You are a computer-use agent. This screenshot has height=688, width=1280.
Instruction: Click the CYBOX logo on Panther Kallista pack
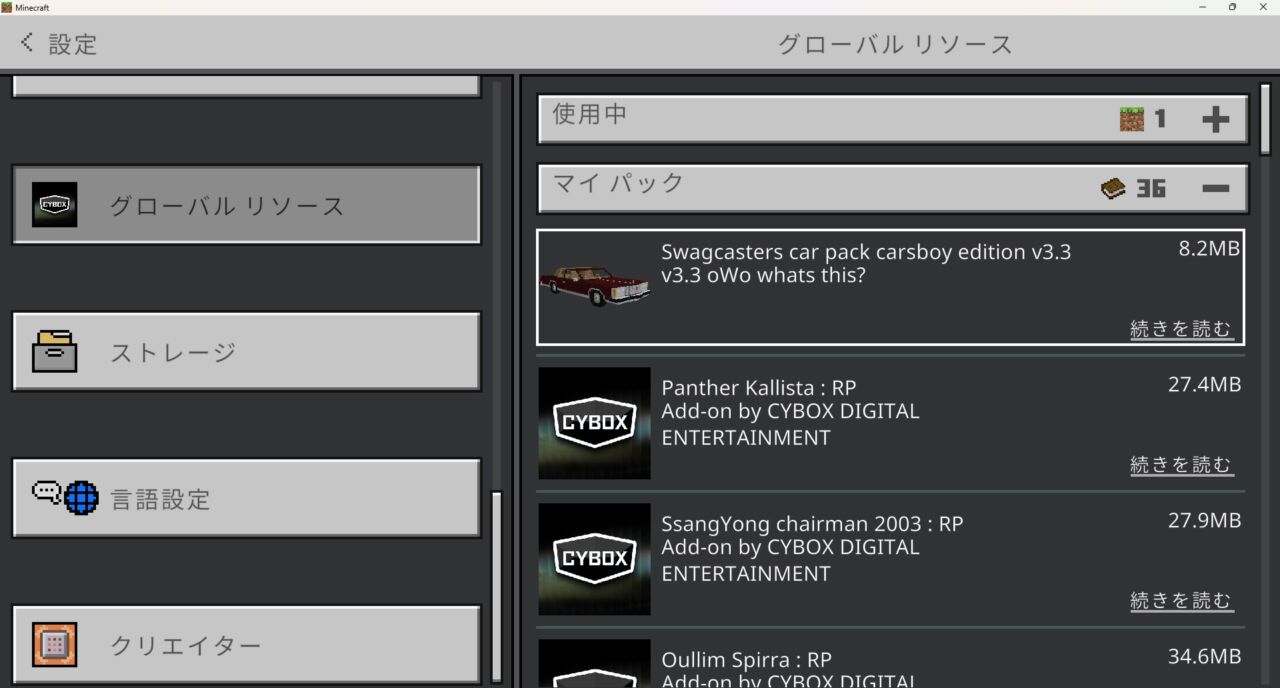[594, 422]
